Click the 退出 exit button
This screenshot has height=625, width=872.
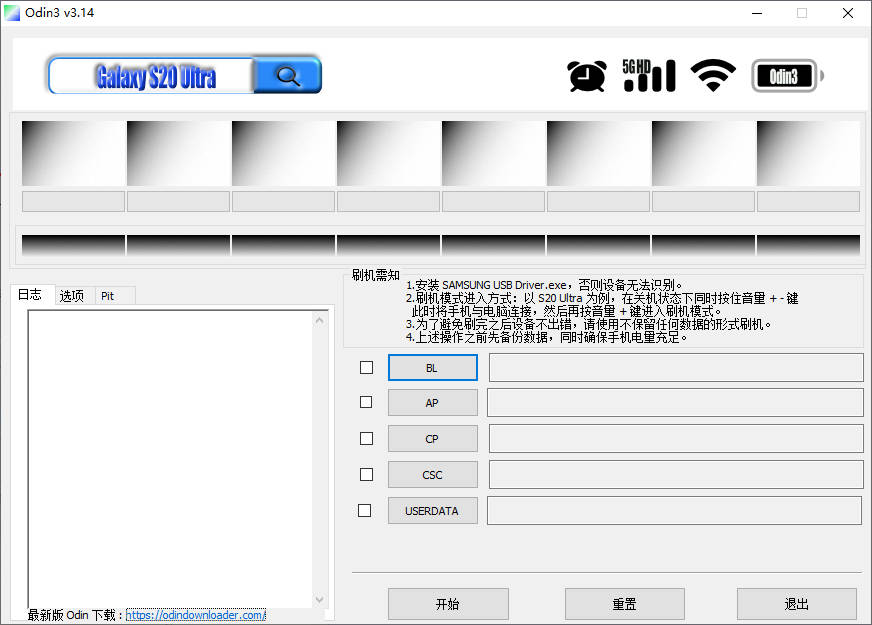point(796,604)
